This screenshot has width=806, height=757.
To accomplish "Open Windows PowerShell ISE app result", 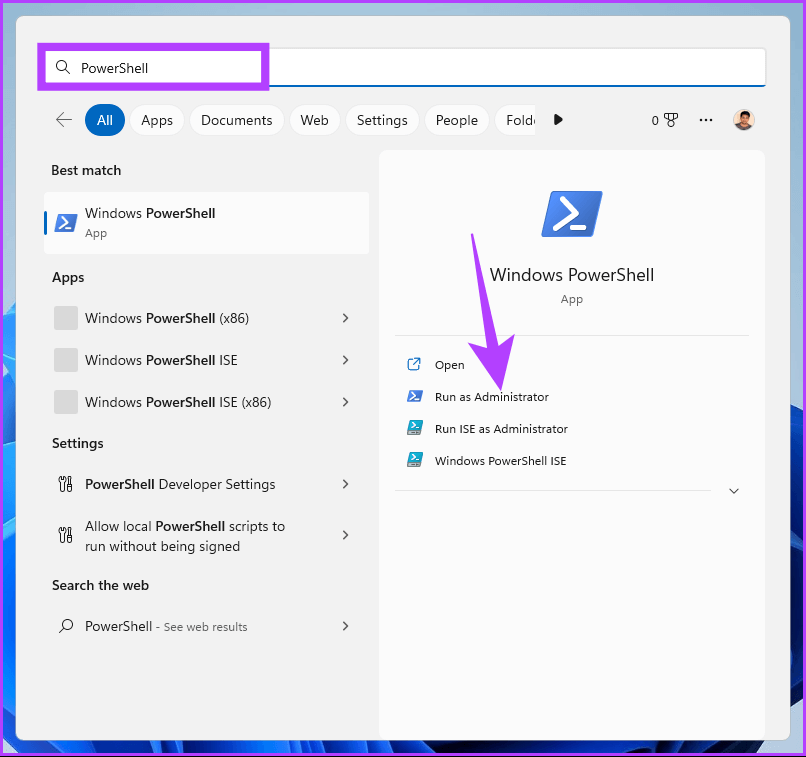I will (x=207, y=360).
